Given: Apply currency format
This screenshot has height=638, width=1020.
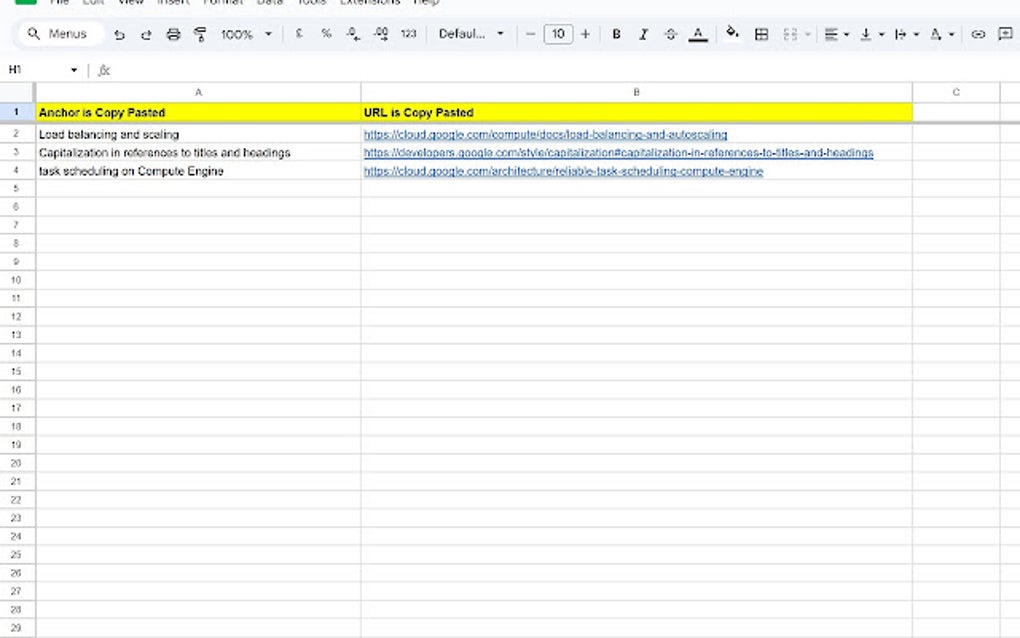Looking at the screenshot, I should click(297, 33).
